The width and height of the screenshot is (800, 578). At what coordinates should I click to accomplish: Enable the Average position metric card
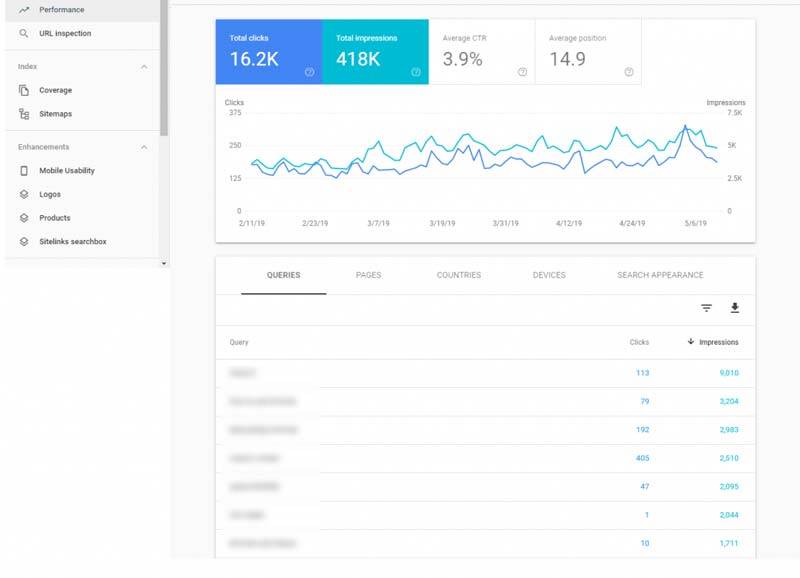(587, 51)
